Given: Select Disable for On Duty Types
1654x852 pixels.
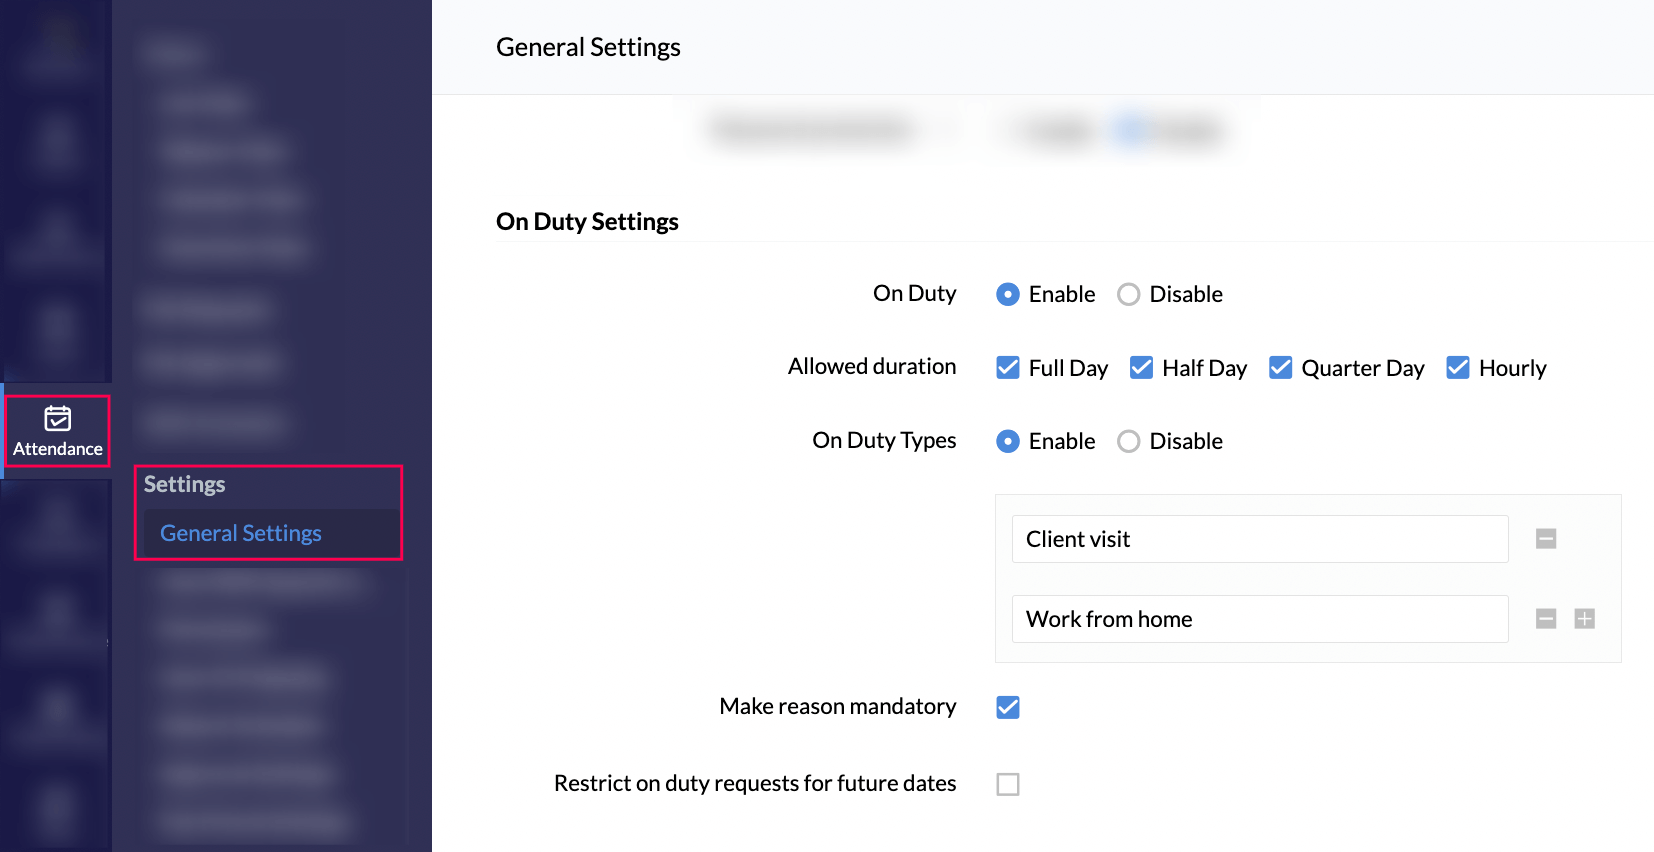Looking at the screenshot, I should coord(1129,441).
